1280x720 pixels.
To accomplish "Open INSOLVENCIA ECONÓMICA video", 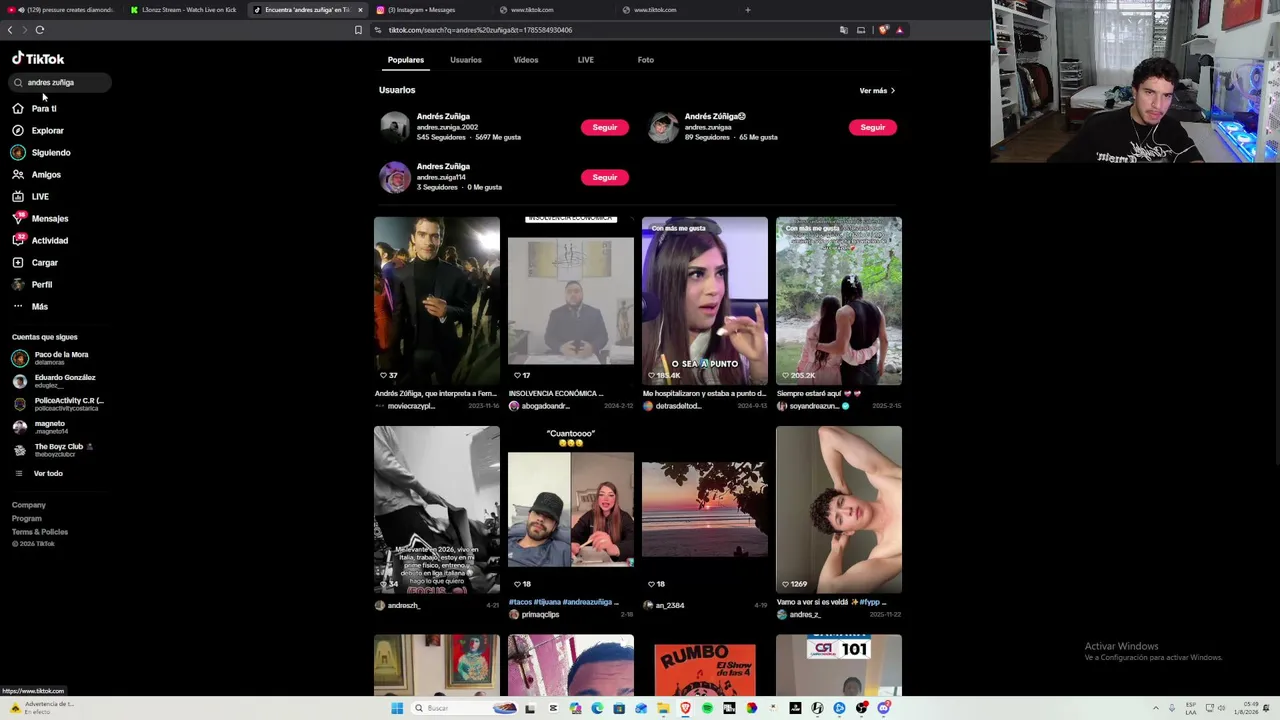I will click(x=571, y=301).
